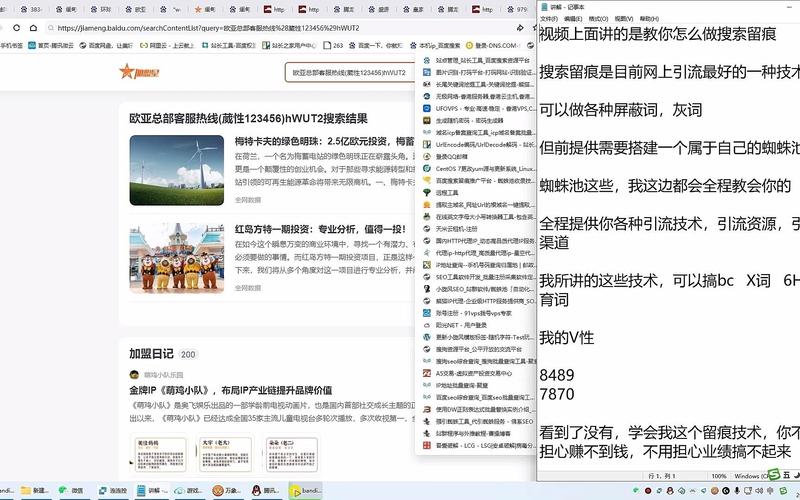The image size is (800, 500).
Task: Click the 萌鸡小队乐园 author avatar
Action: coord(134,374)
